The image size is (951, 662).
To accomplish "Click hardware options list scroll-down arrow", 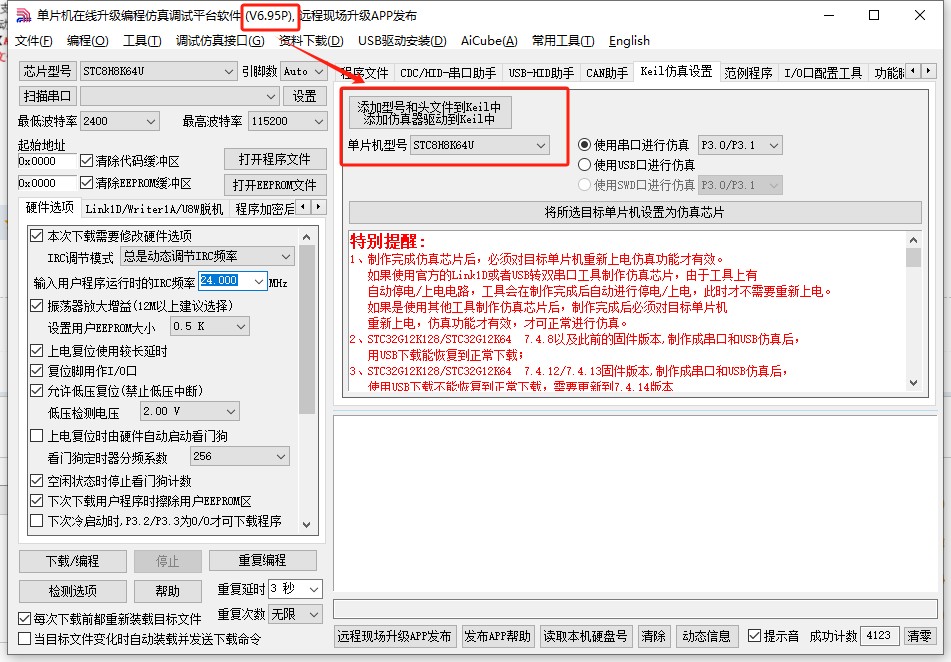I will [x=307, y=523].
